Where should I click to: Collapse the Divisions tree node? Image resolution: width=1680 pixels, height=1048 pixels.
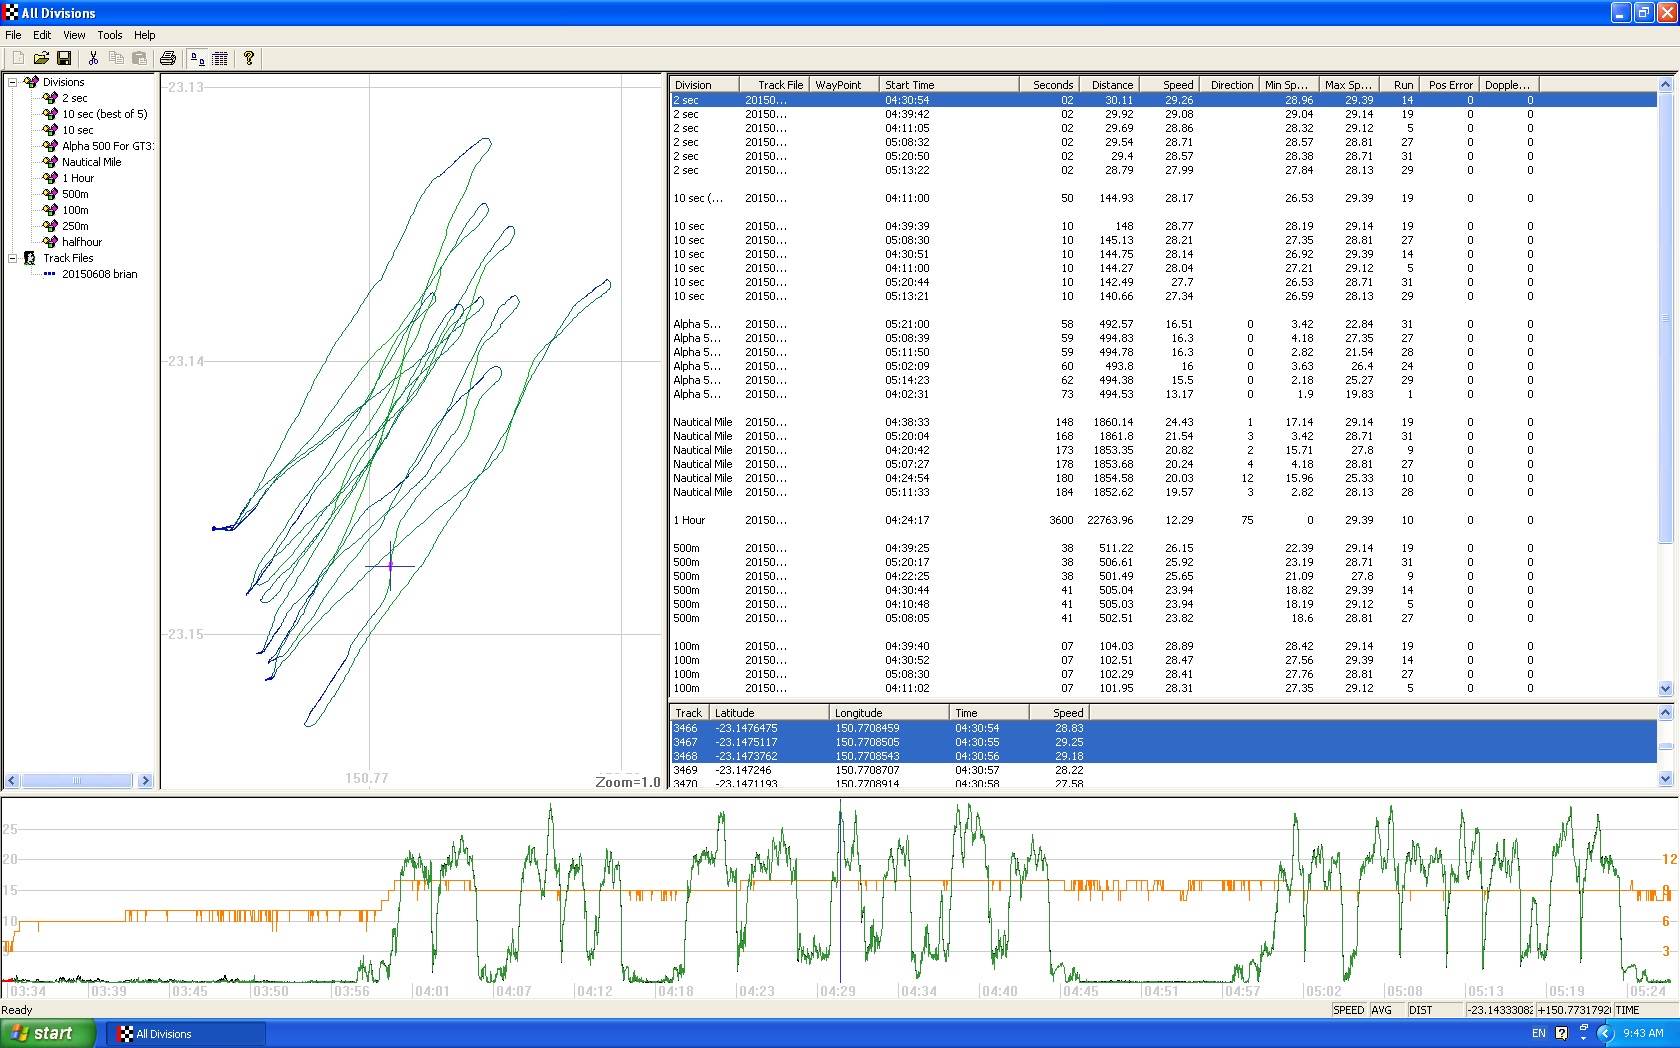coord(13,82)
